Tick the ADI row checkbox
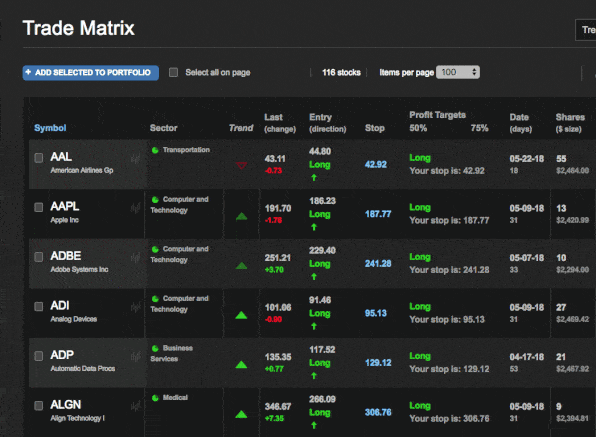 tap(38, 306)
